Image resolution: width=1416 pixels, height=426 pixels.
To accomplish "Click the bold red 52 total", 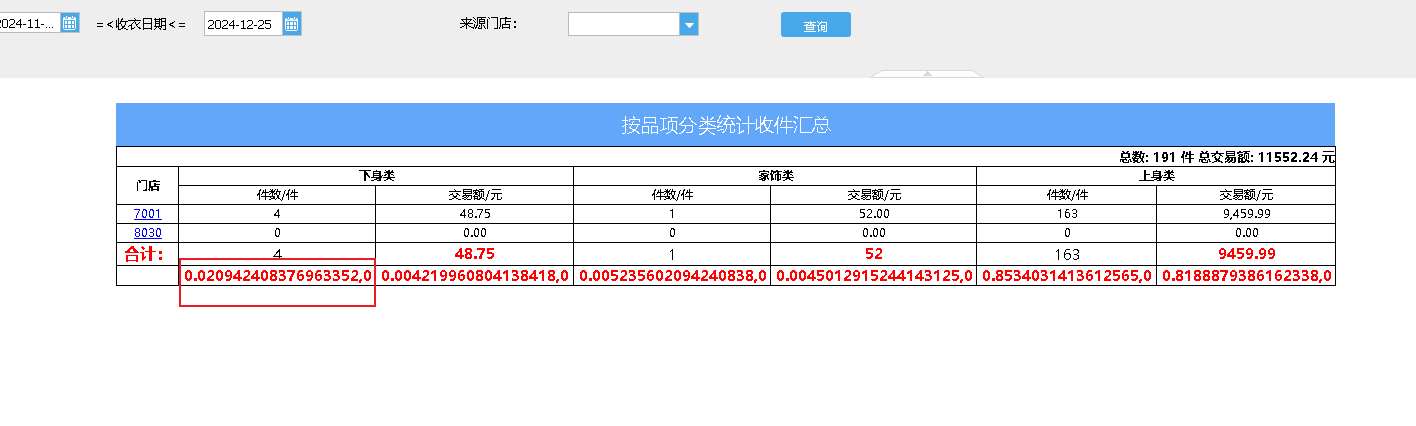I will coord(873,254).
